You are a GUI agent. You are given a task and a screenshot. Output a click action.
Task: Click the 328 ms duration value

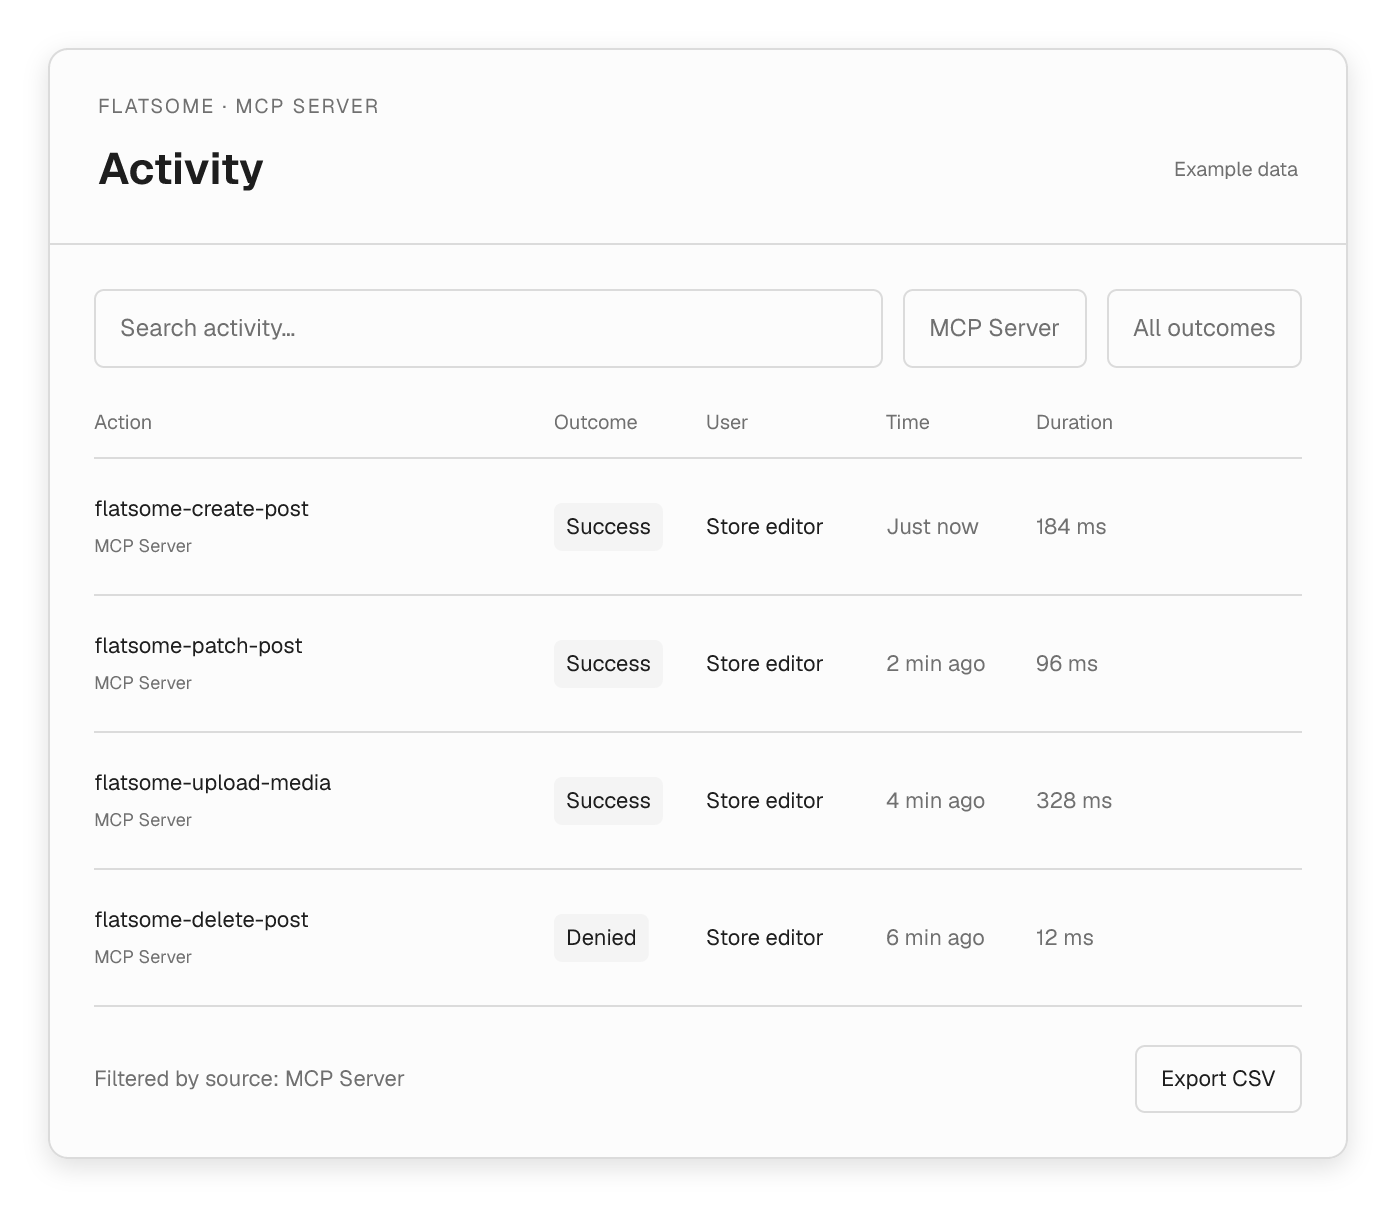tap(1074, 801)
